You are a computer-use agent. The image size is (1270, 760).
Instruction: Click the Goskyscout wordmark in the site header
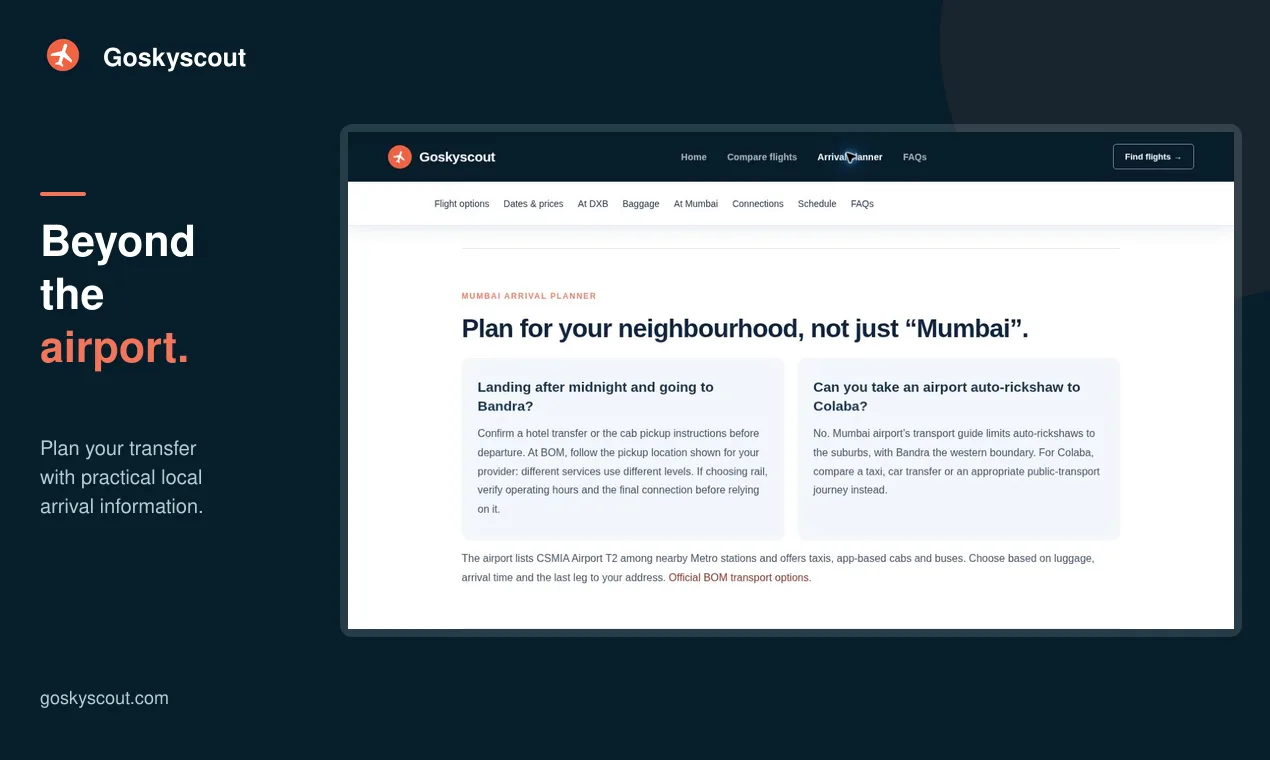tap(457, 157)
